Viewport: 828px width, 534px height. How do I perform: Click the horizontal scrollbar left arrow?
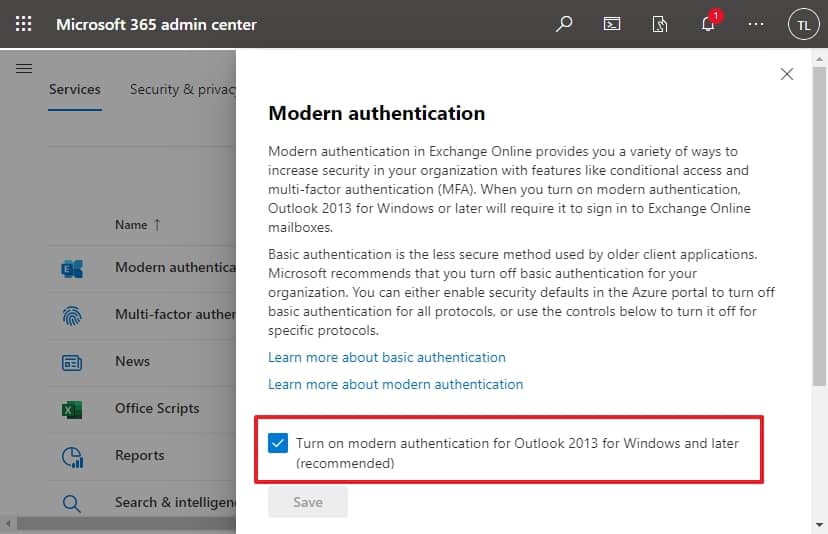(x=8, y=523)
